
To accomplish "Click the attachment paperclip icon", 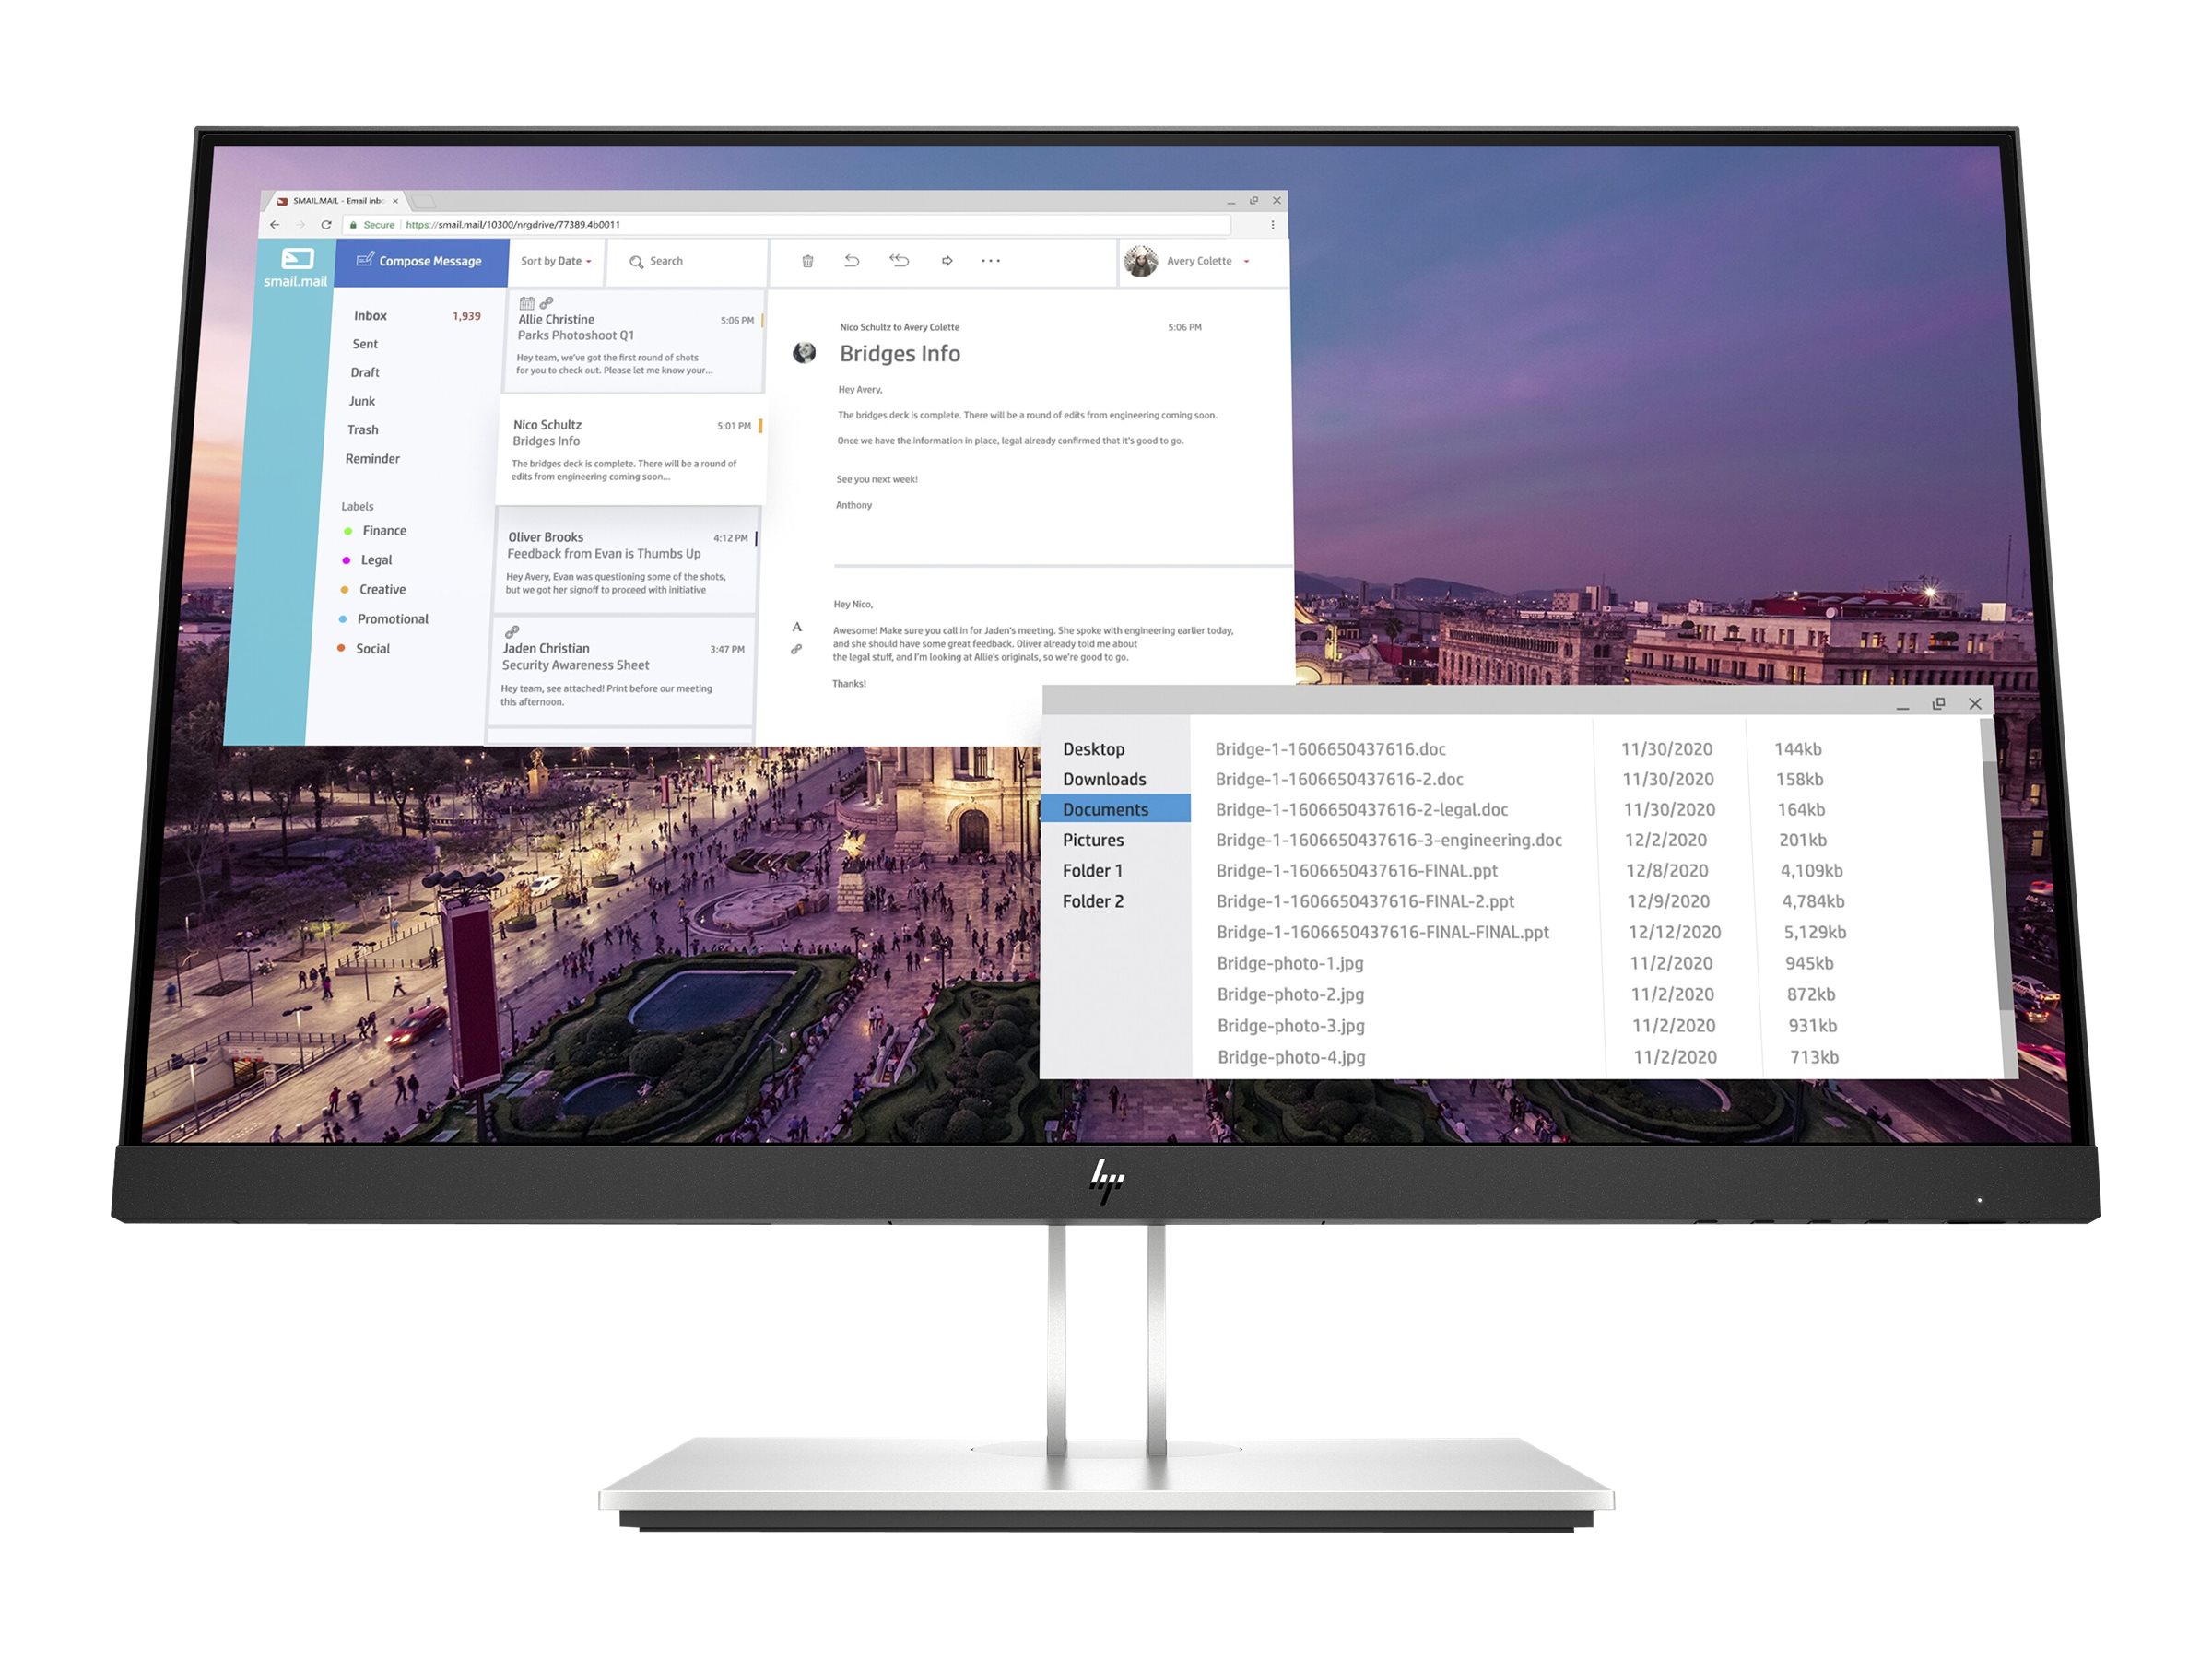I will [x=796, y=648].
